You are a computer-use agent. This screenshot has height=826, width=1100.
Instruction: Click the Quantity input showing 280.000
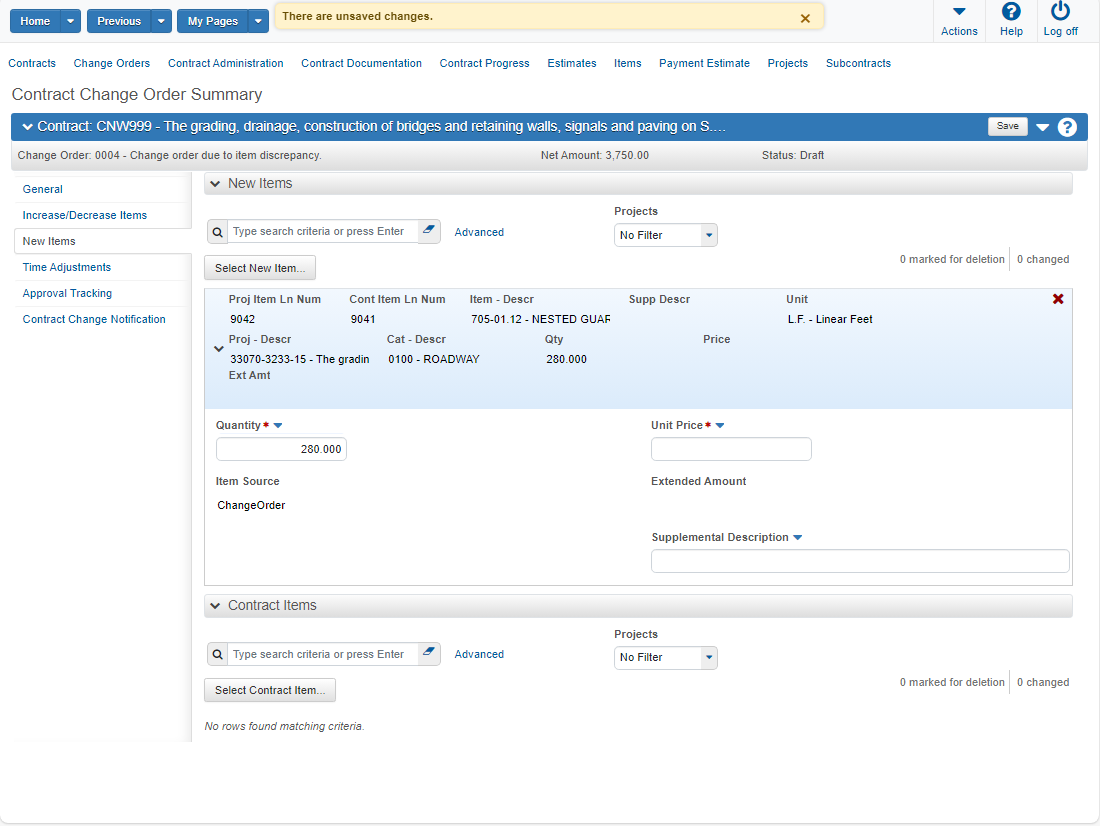[281, 449]
